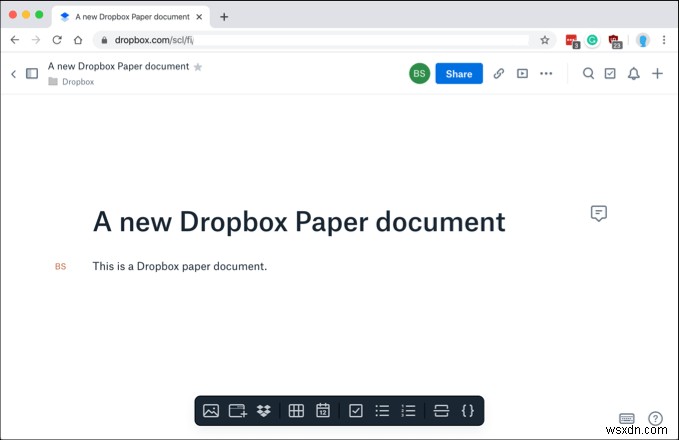This screenshot has width=679, height=440.
Task: Reload the current page
Action: pyautogui.click(x=57, y=40)
